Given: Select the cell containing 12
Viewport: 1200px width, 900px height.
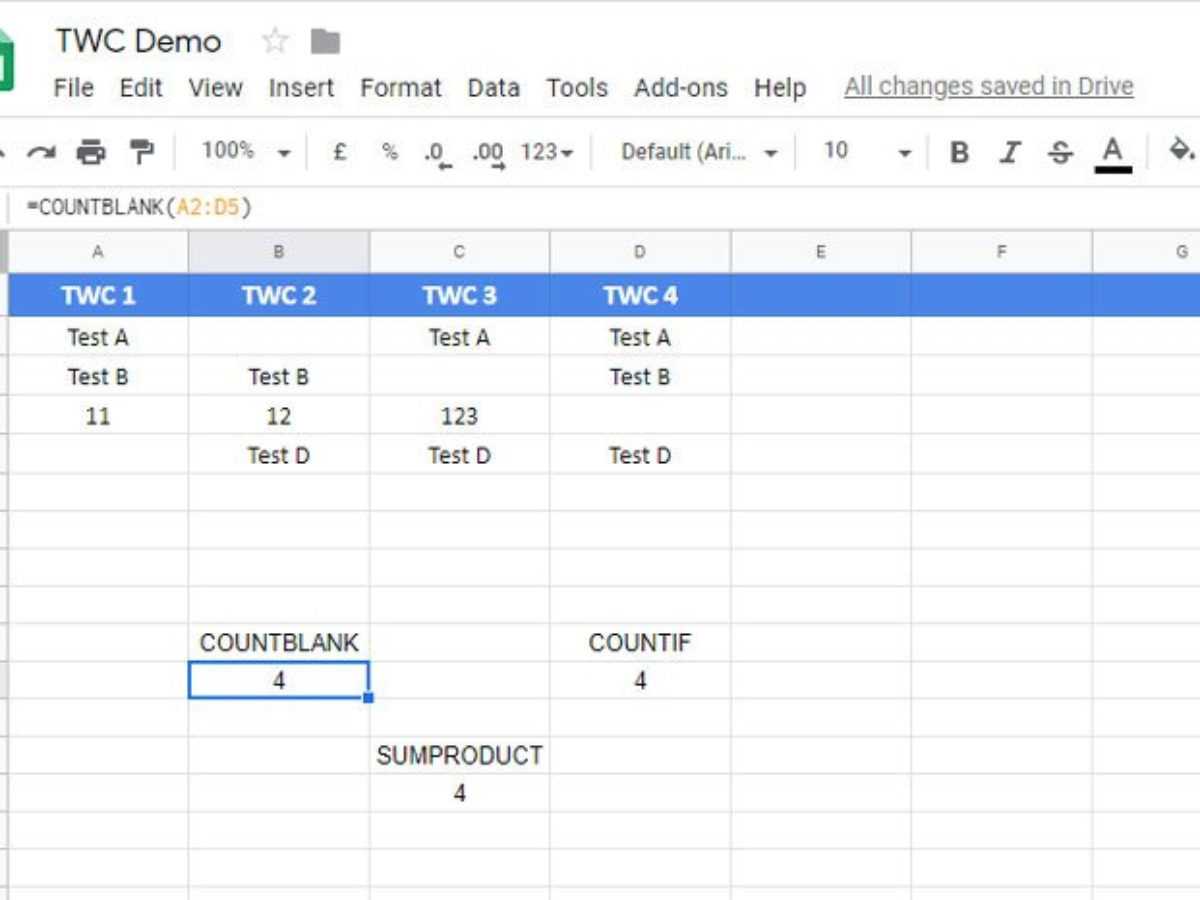Looking at the screenshot, I should (x=279, y=416).
